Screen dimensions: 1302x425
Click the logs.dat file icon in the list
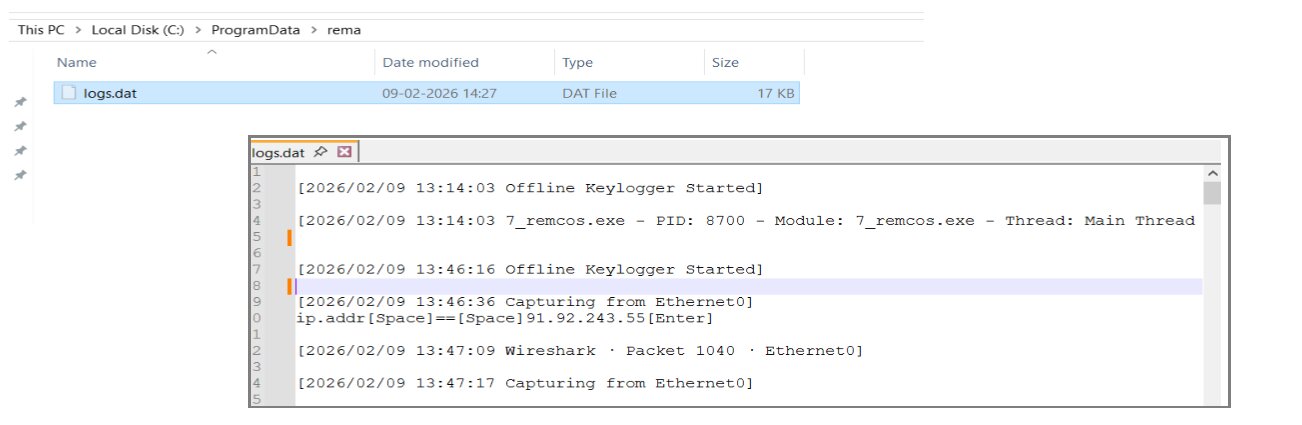68,93
